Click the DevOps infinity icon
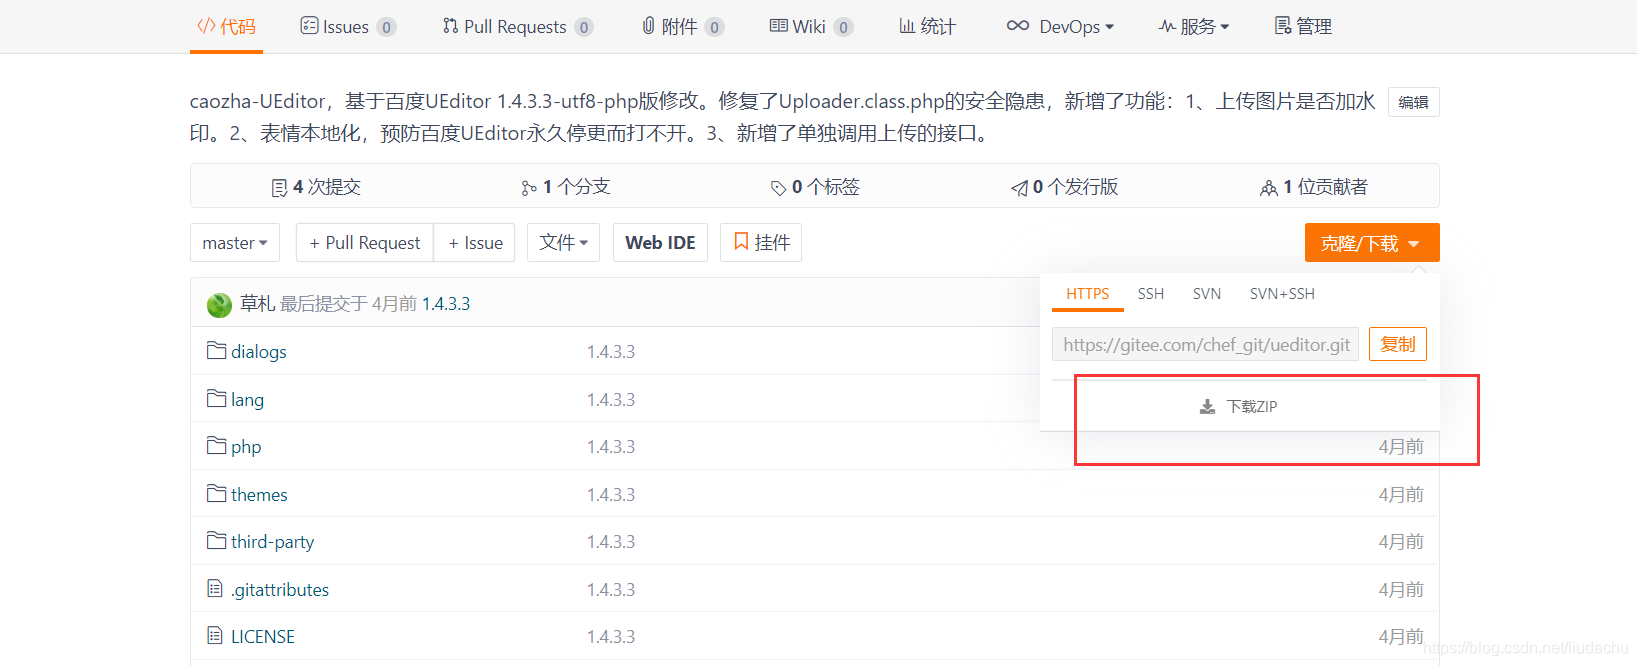Screen dimensions: 1637x666 pos(1018,25)
